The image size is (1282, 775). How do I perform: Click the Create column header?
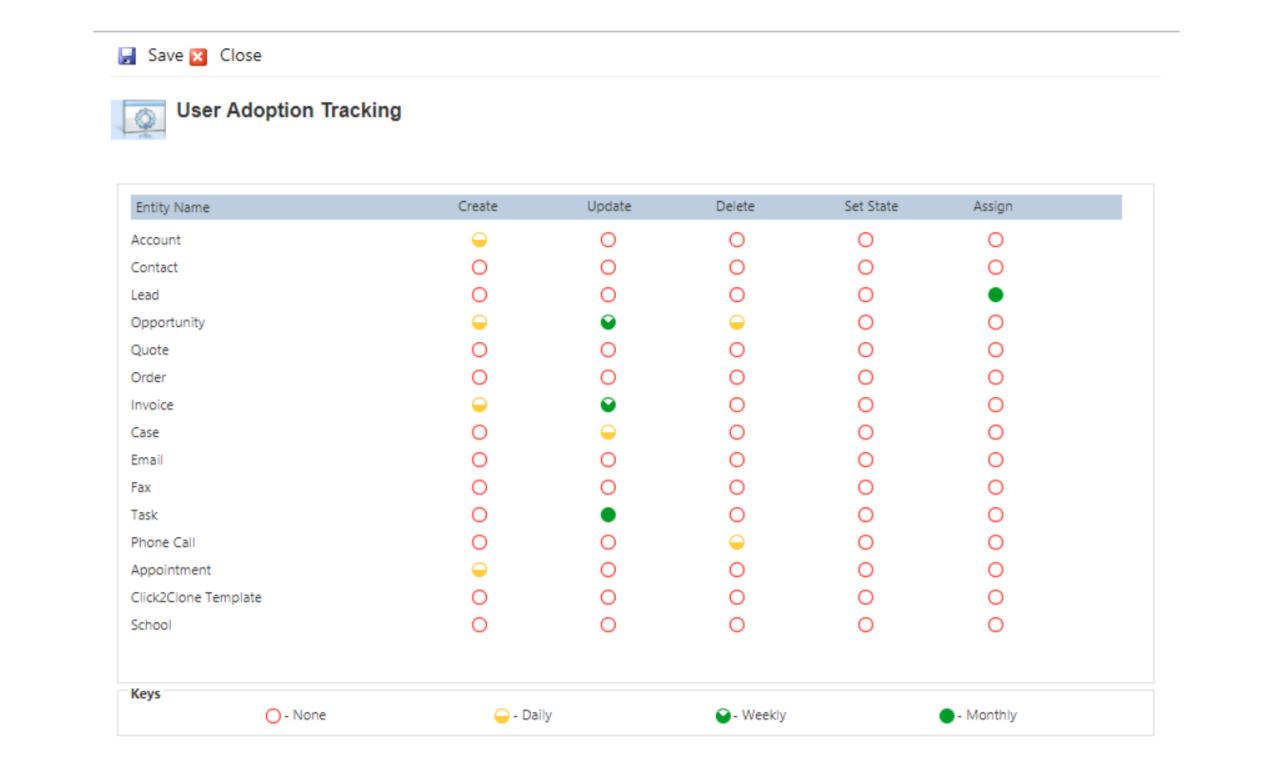[x=478, y=207]
